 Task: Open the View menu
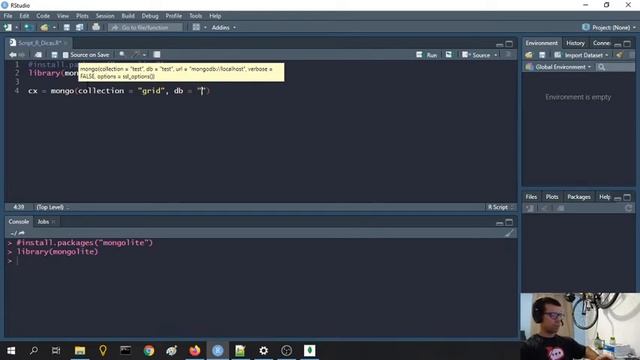[62, 16]
